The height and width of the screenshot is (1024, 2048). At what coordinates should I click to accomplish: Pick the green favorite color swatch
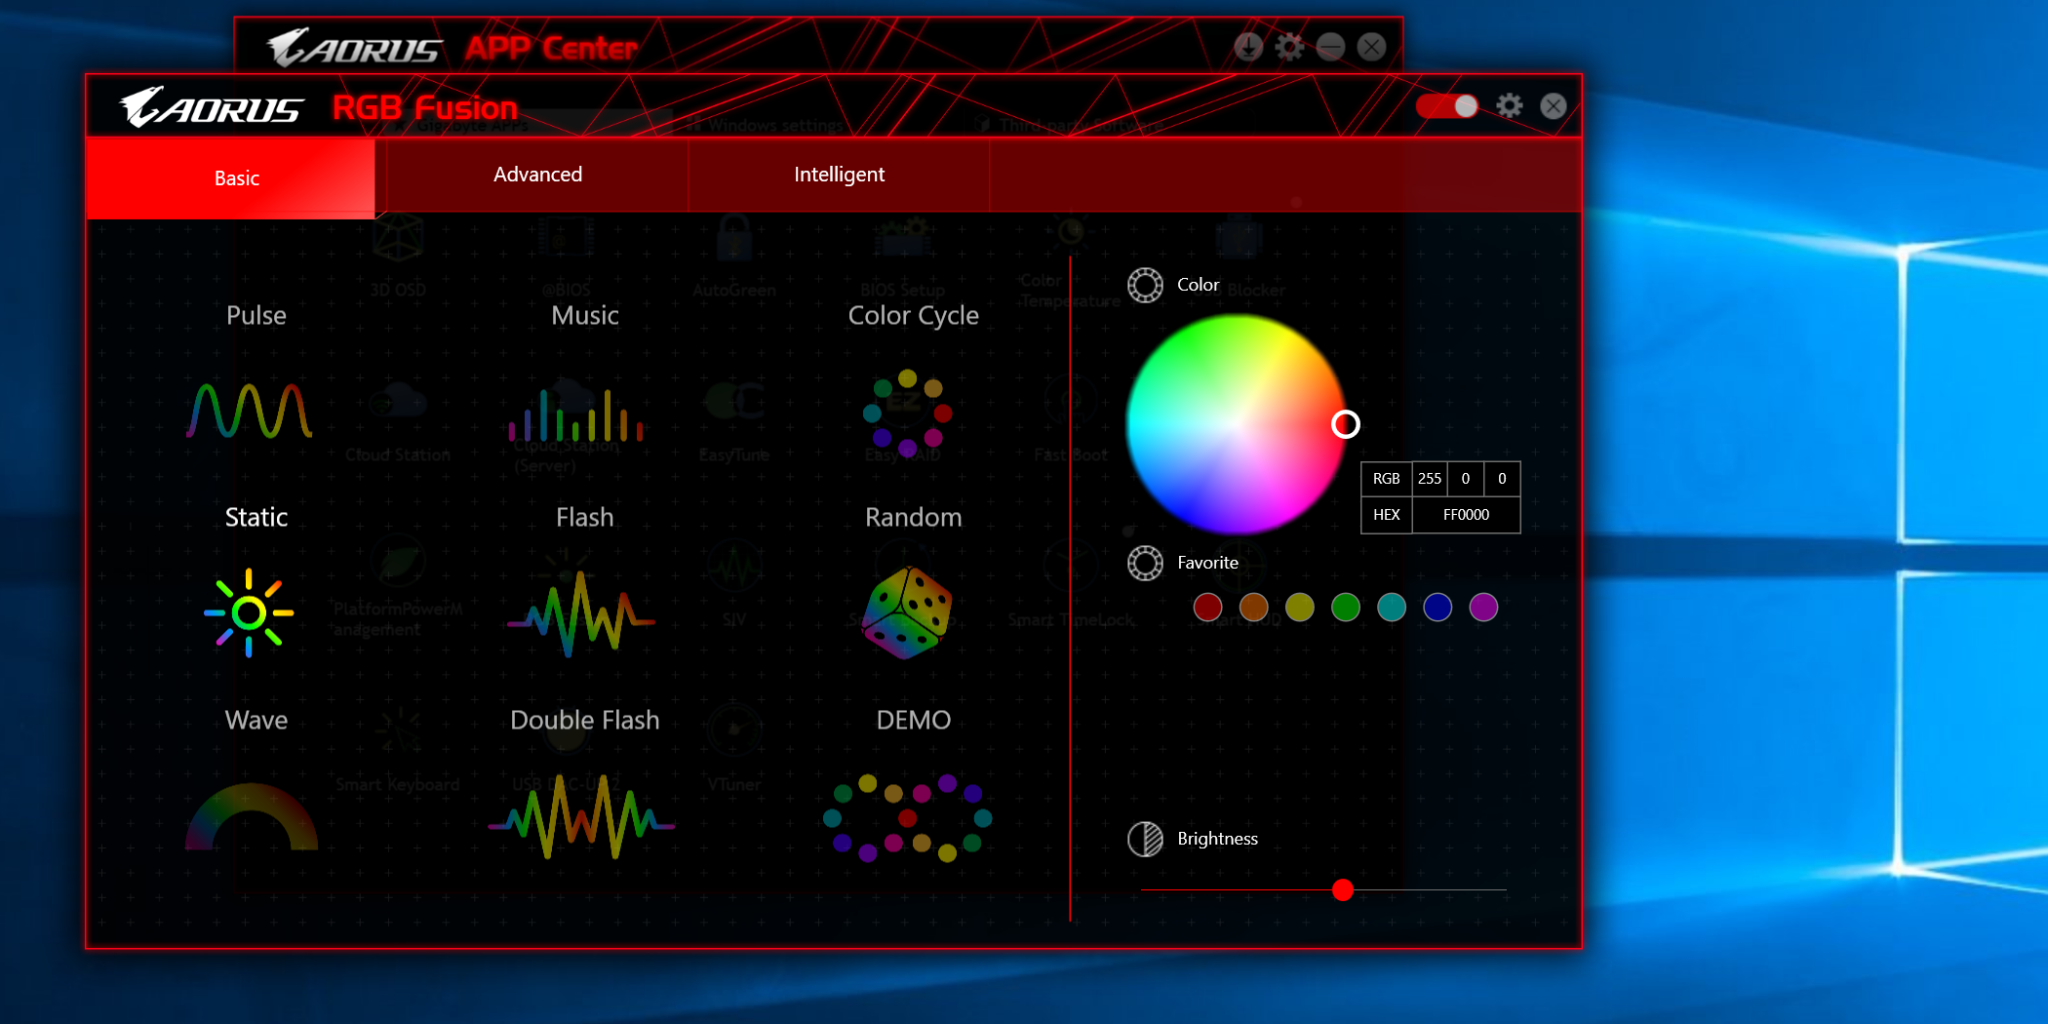coord(1345,607)
